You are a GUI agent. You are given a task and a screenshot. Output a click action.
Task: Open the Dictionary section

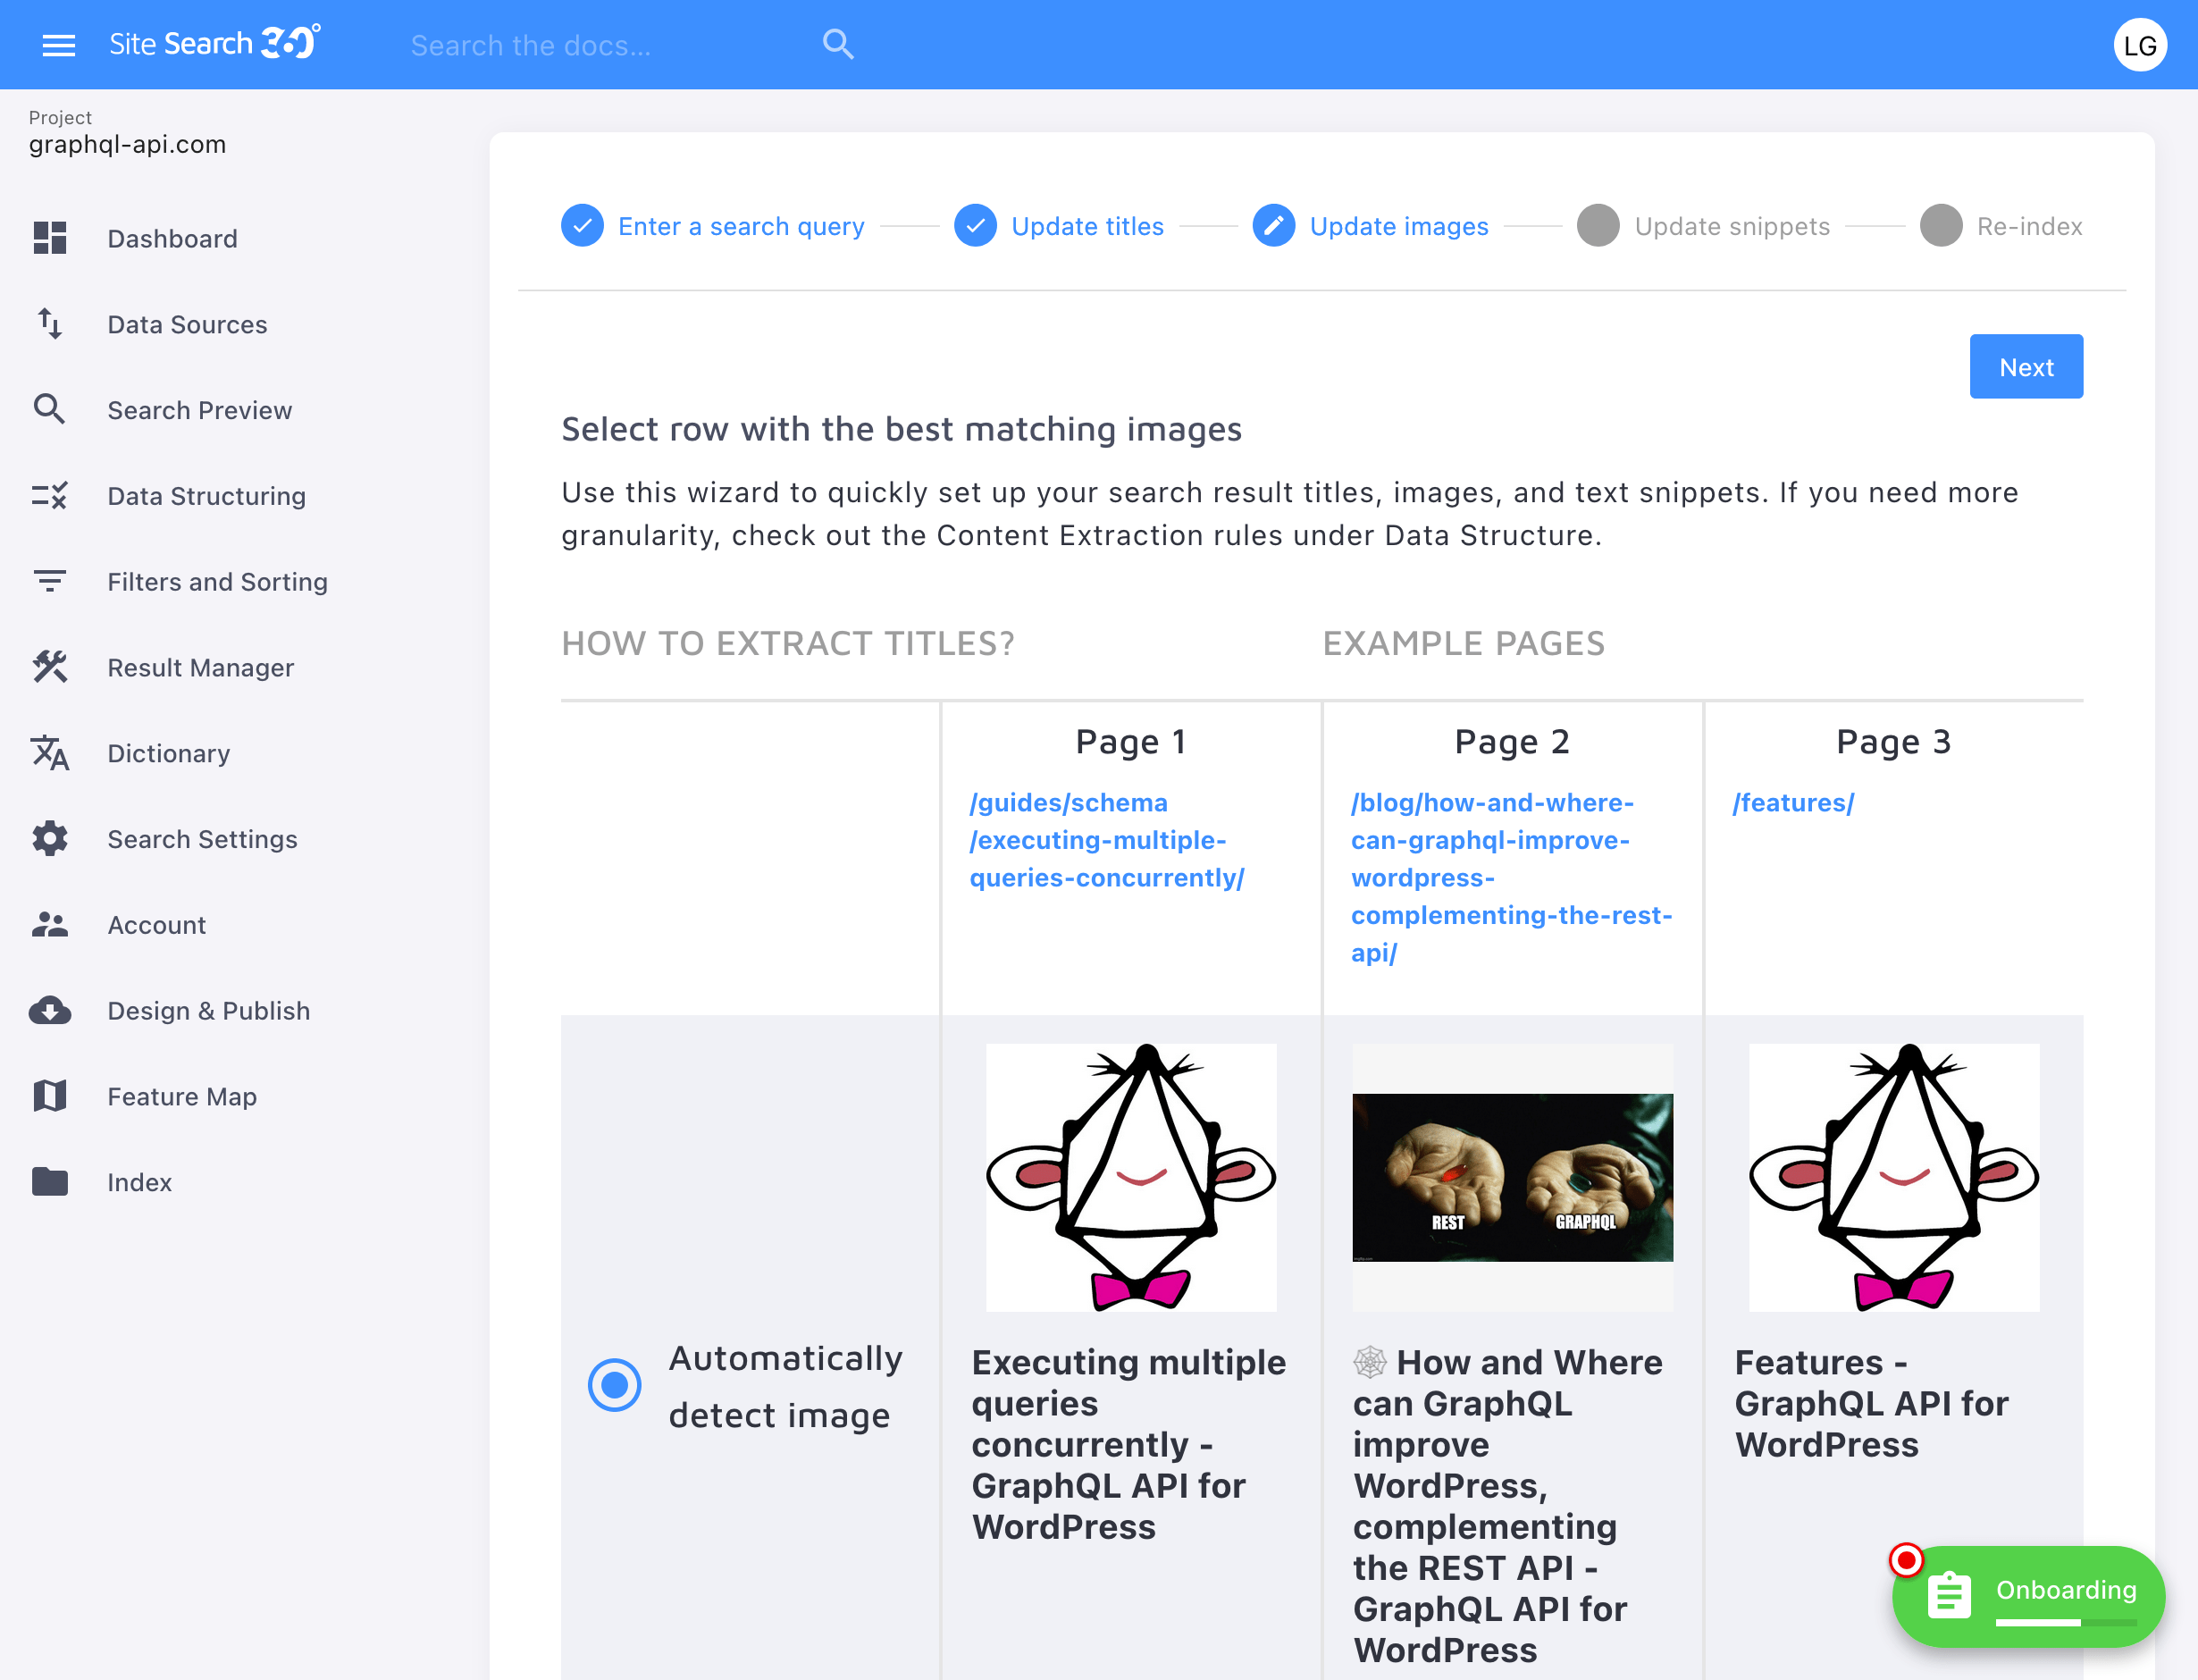point(168,753)
